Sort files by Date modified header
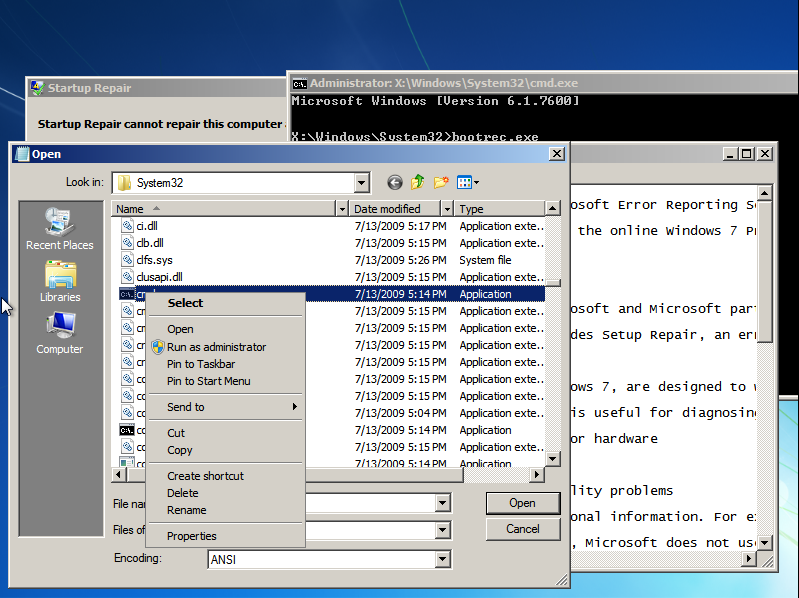Viewport: 799px width, 598px height. point(395,208)
